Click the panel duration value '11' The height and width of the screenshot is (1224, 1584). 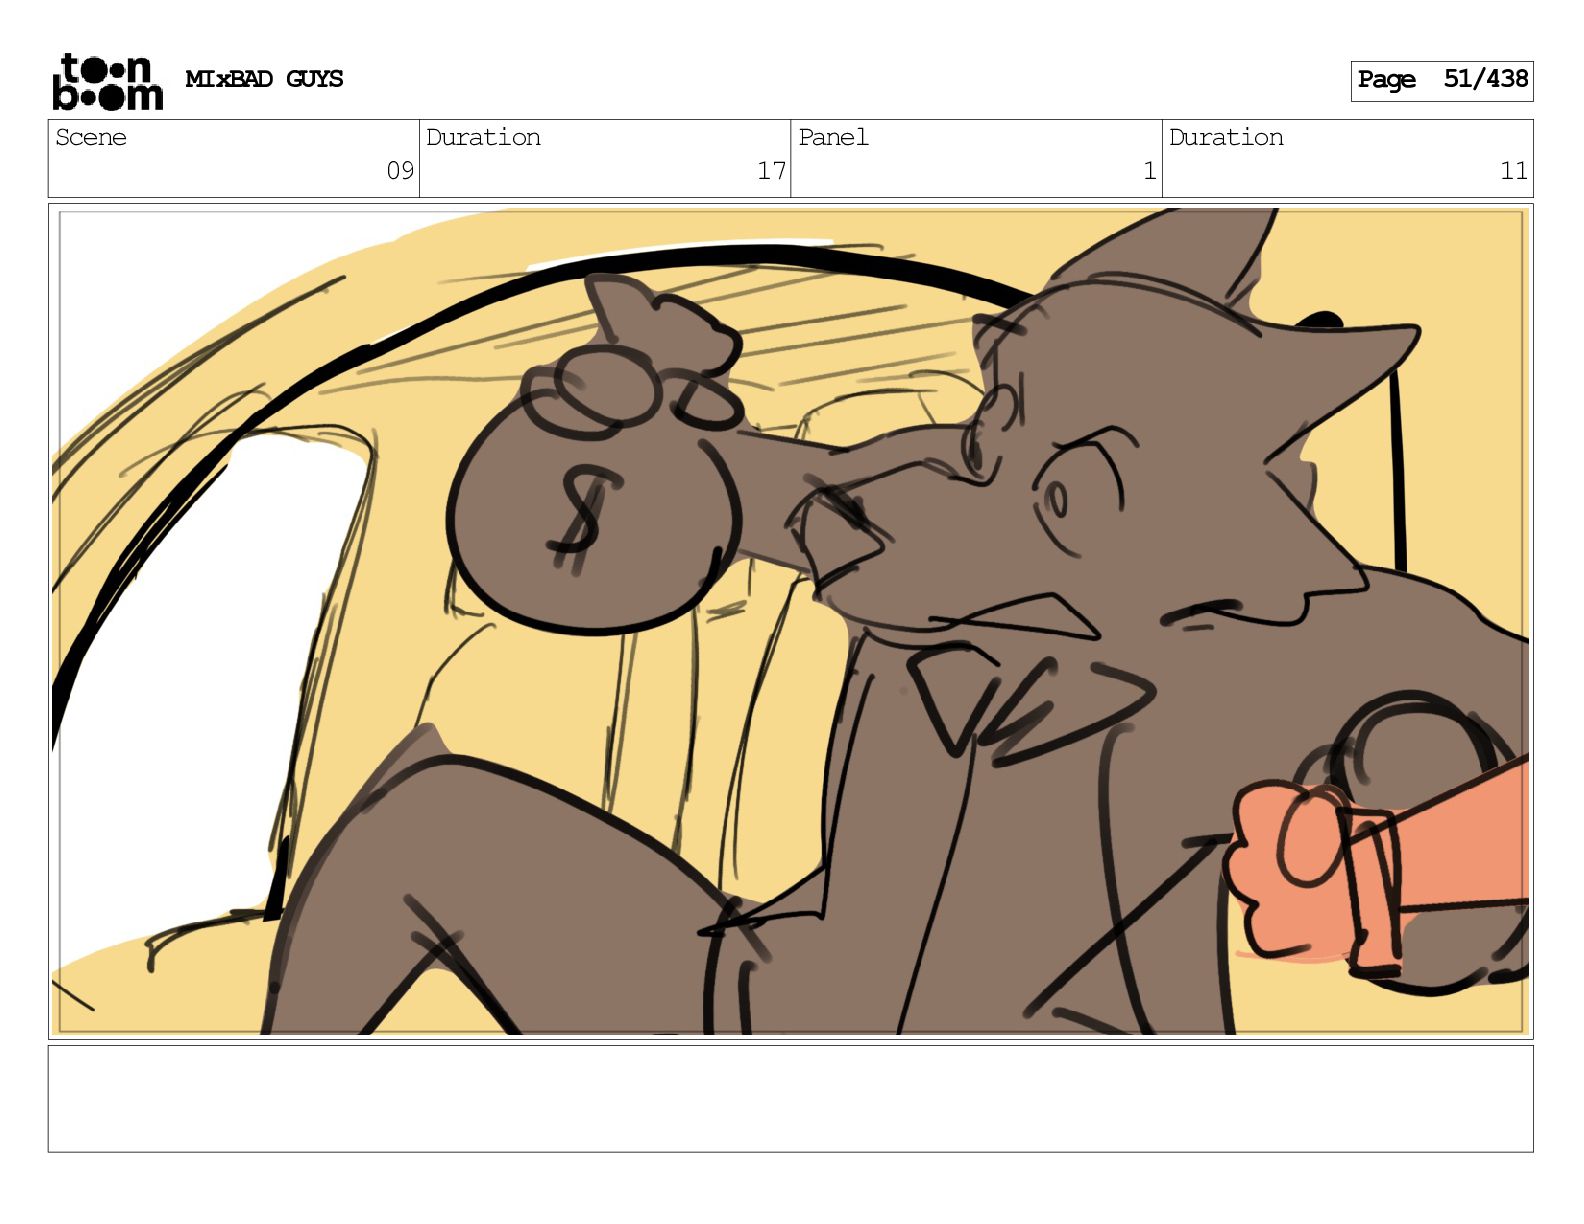[x=1514, y=171]
